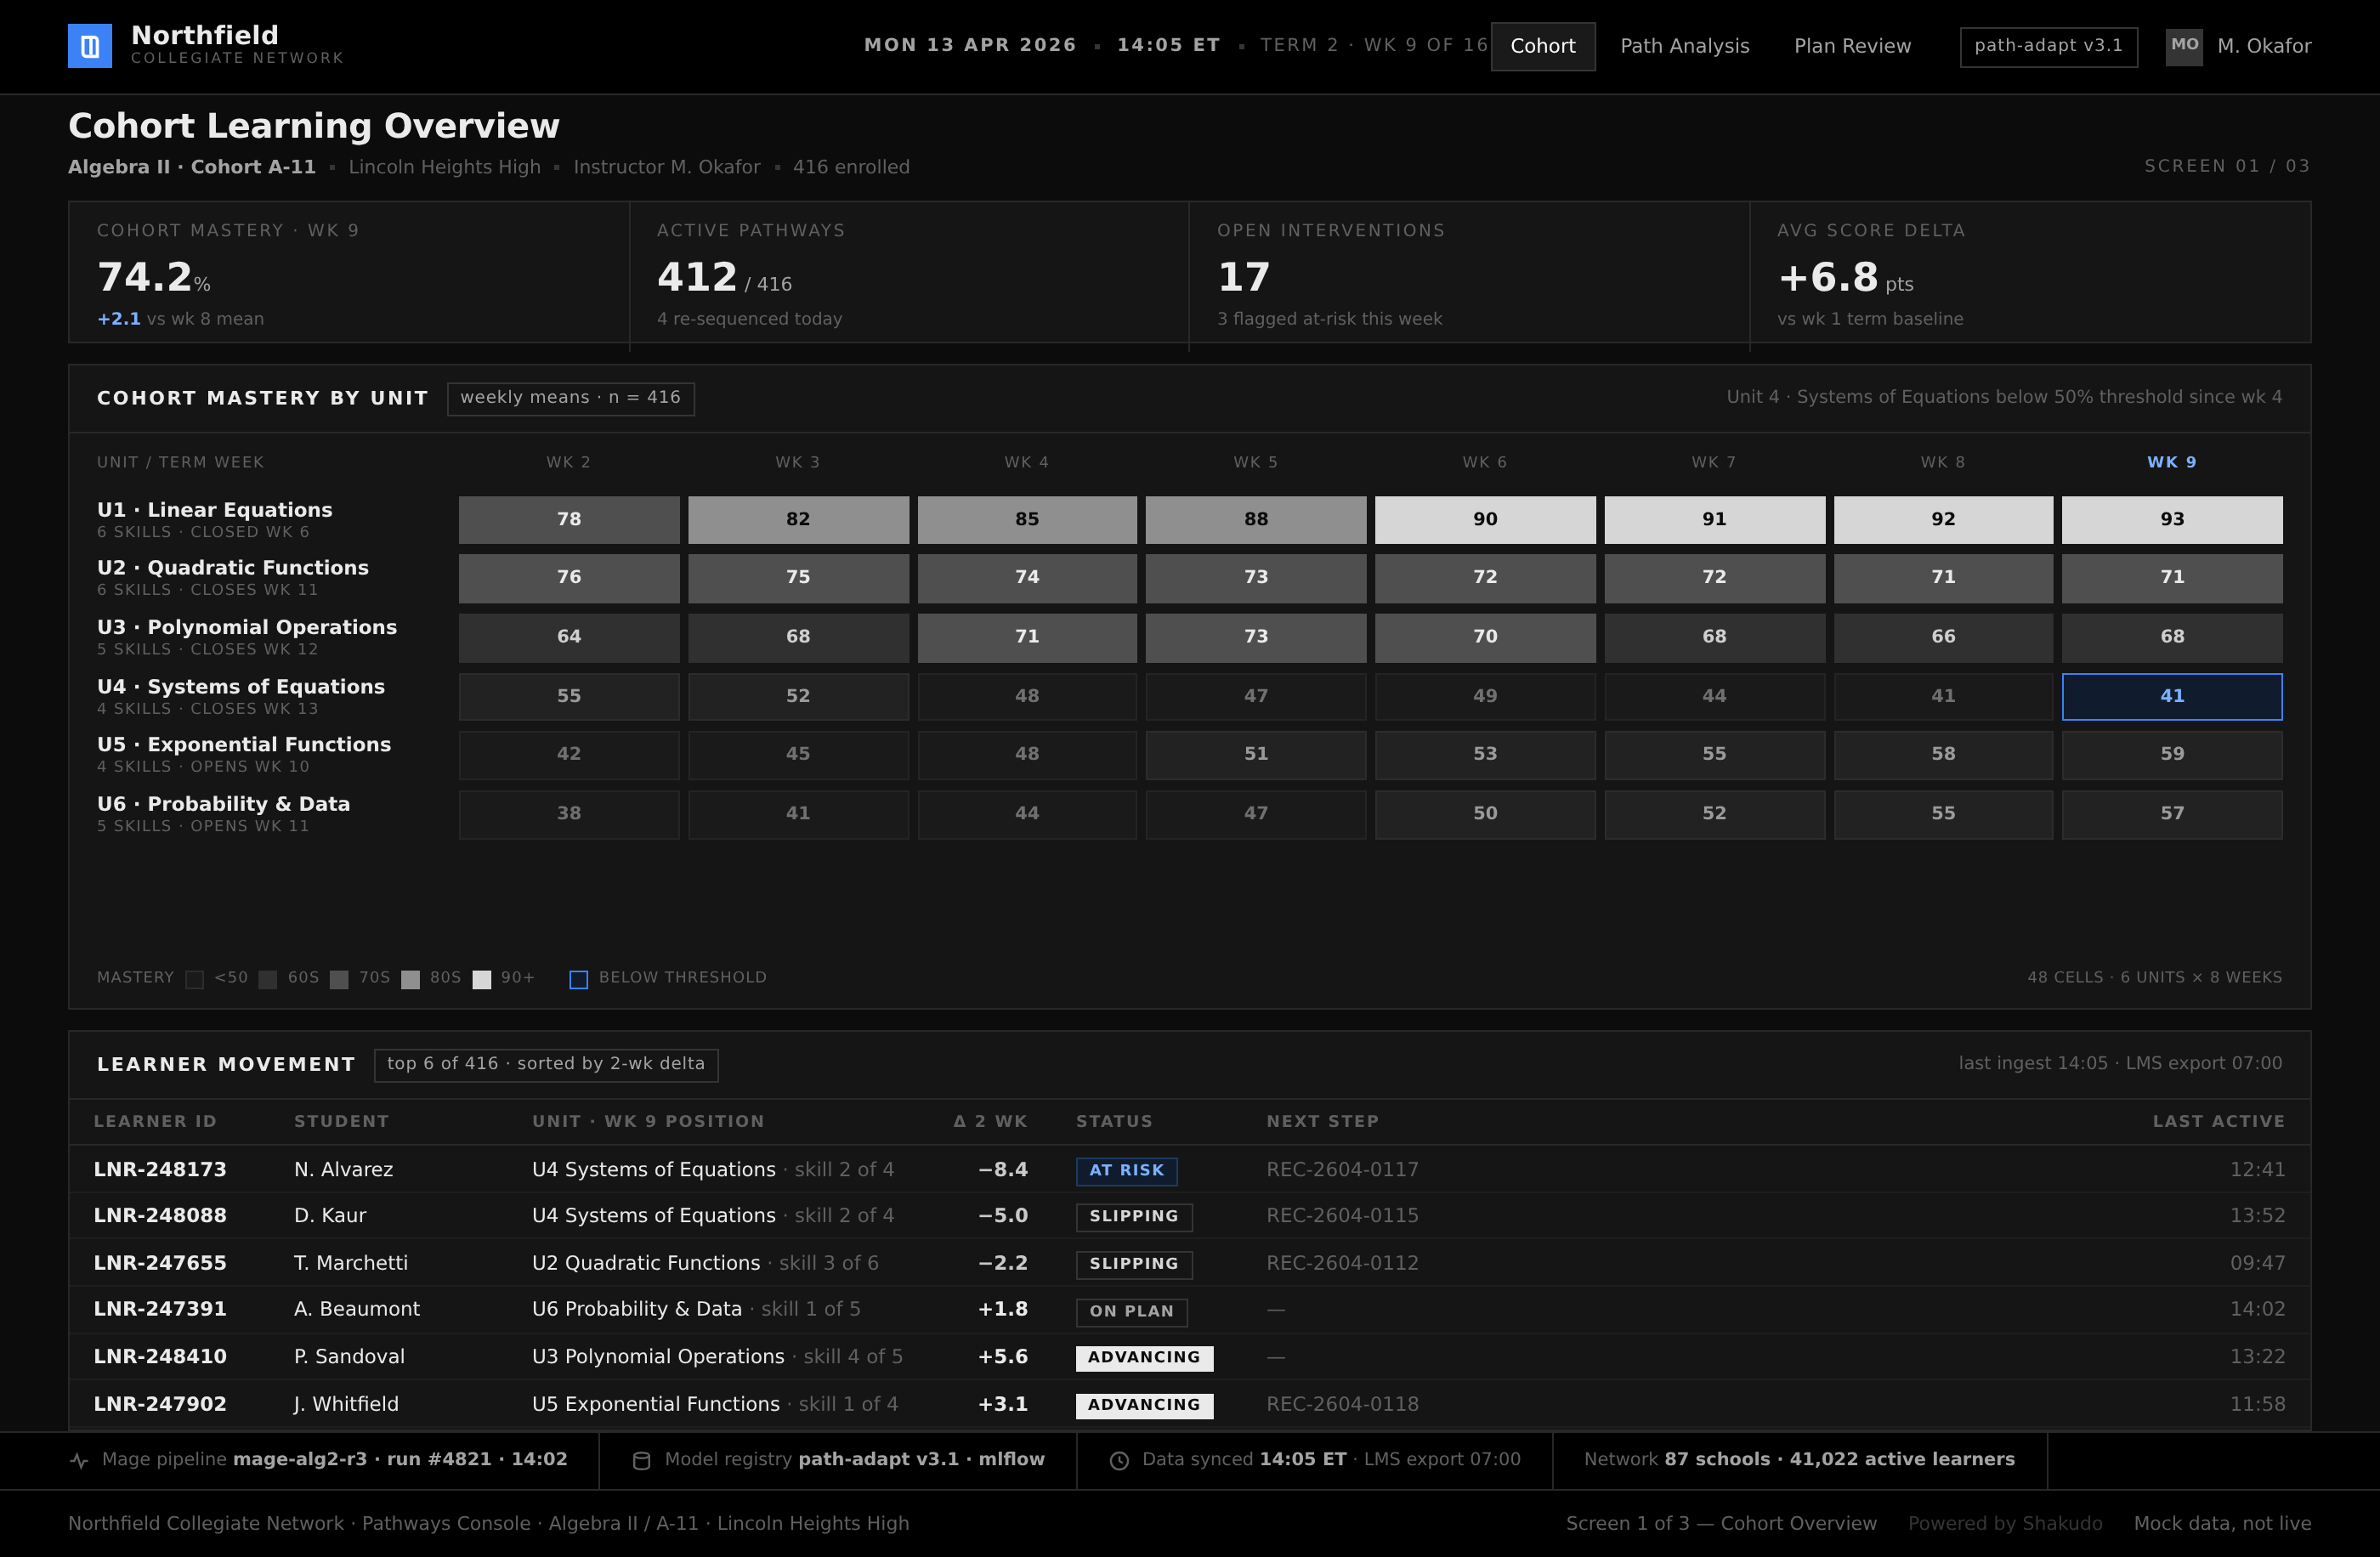The image size is (2380, 1557).
Task: Open recommendation REC-2604-0117
Action: pos(1342,1169)
